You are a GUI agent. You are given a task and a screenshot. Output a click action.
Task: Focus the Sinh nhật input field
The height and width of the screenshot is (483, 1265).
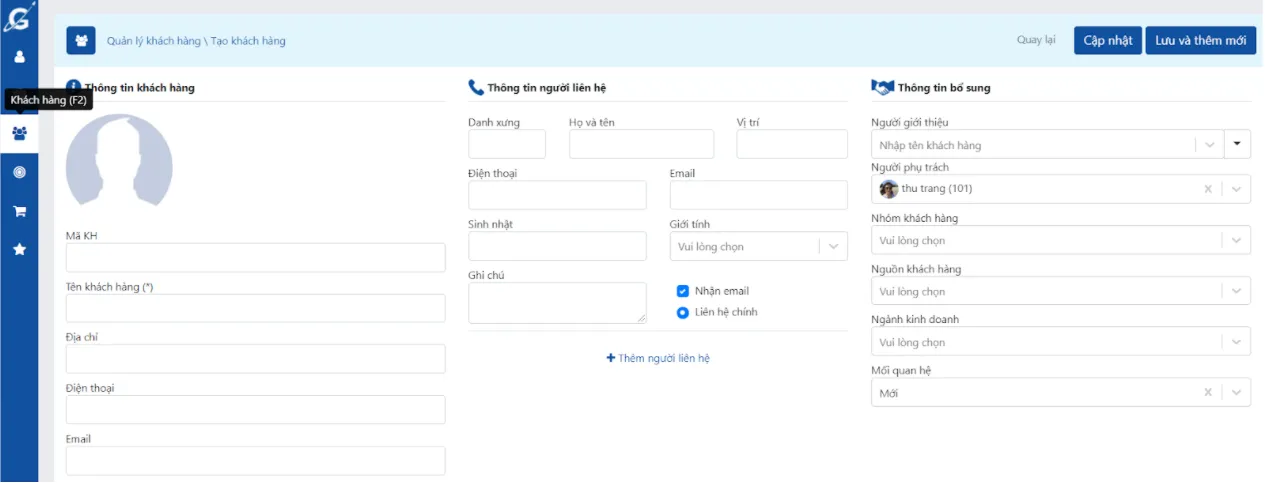[557, 246]
